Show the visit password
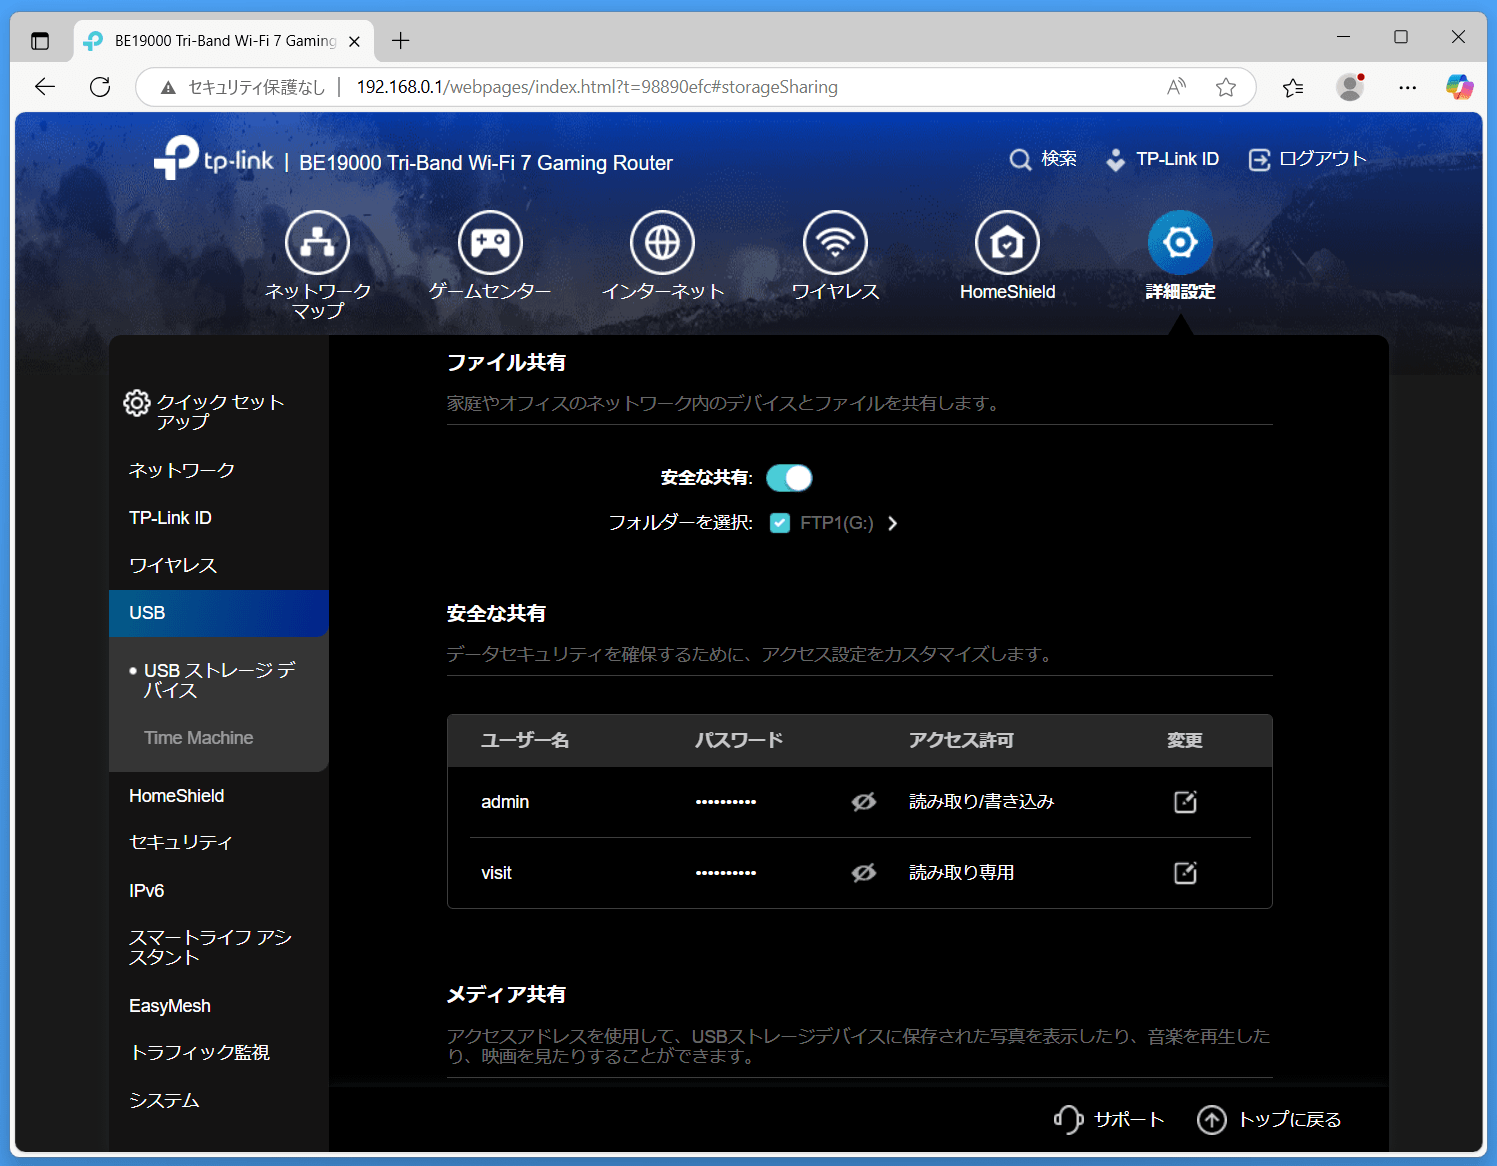This screenshot has height=1166, width=1497. pyautogui.click(x=864, y=873)
